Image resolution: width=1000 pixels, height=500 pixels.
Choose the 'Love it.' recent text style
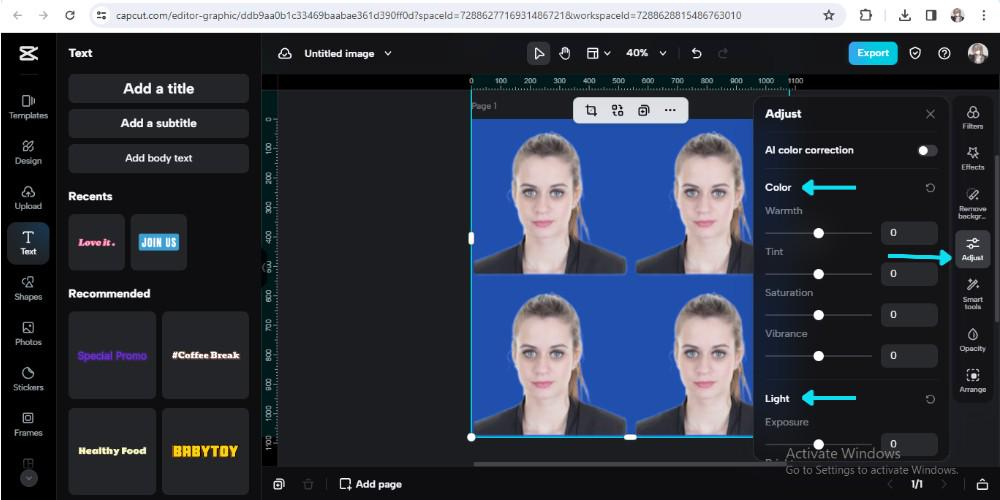pos(97,242)
